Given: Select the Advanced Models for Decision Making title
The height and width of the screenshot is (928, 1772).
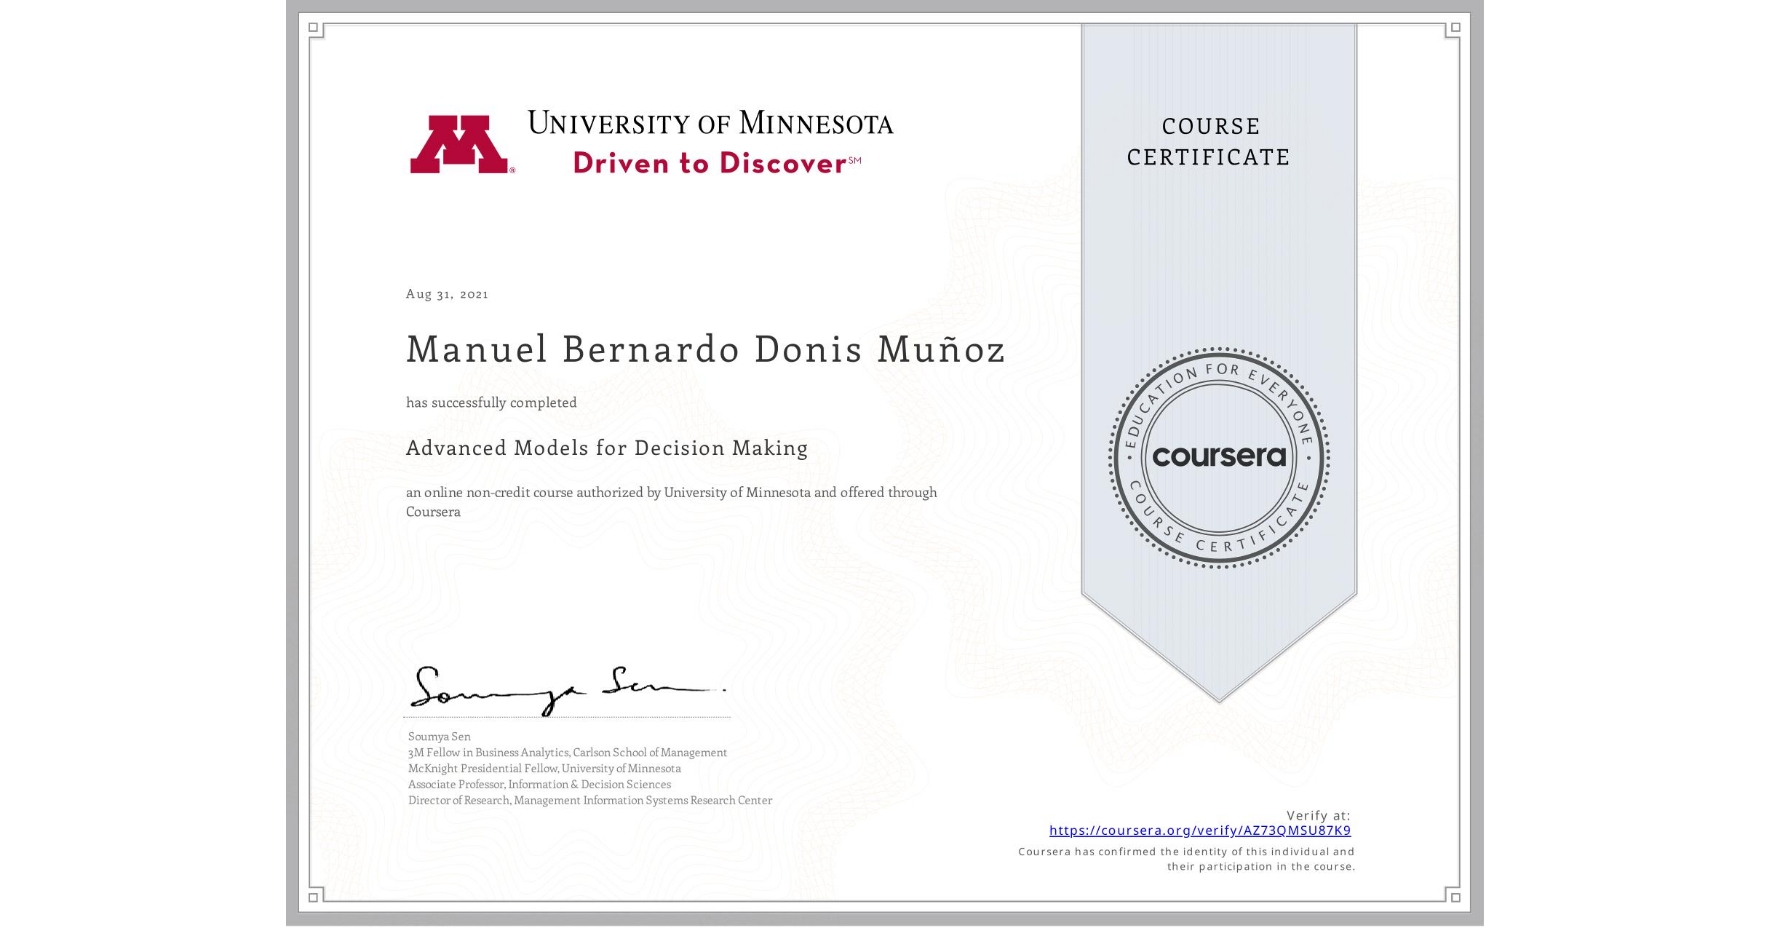Looking at the screenshot, I should tap(606, 448).
